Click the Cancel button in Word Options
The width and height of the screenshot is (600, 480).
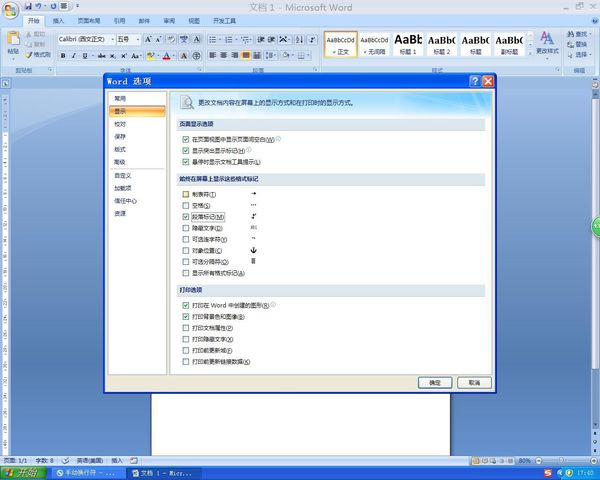click(474, 382)
